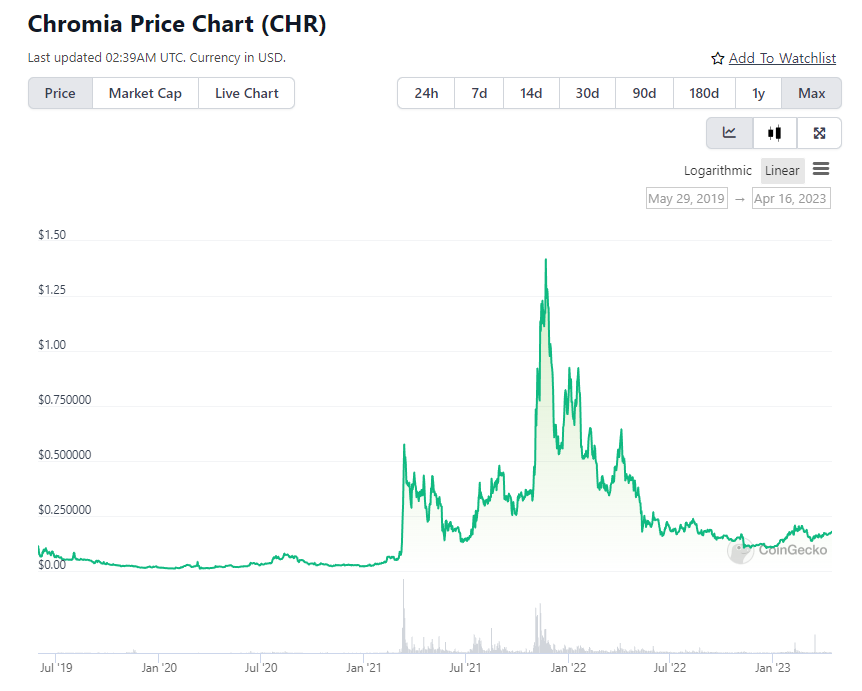Switch to candlestick chart icon
Screen dimensions: 862x691
click(x=774, y=133)
